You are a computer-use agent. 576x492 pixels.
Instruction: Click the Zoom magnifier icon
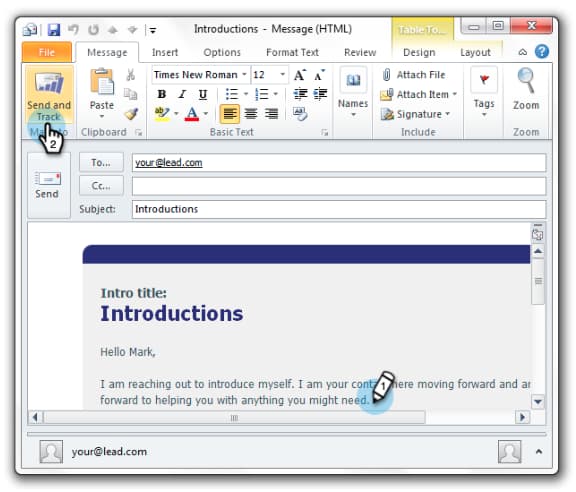point(526,81)
